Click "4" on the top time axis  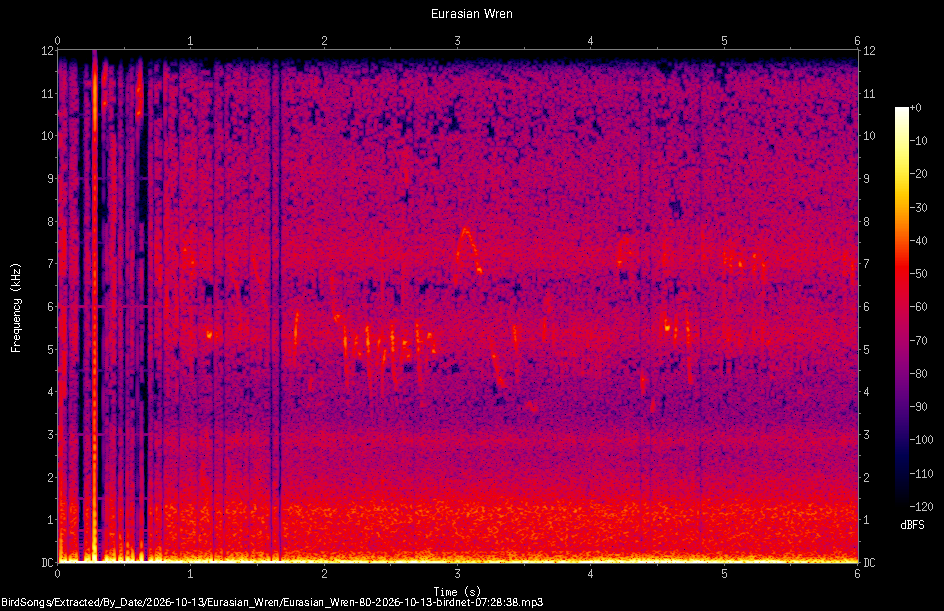pos(591,41)
